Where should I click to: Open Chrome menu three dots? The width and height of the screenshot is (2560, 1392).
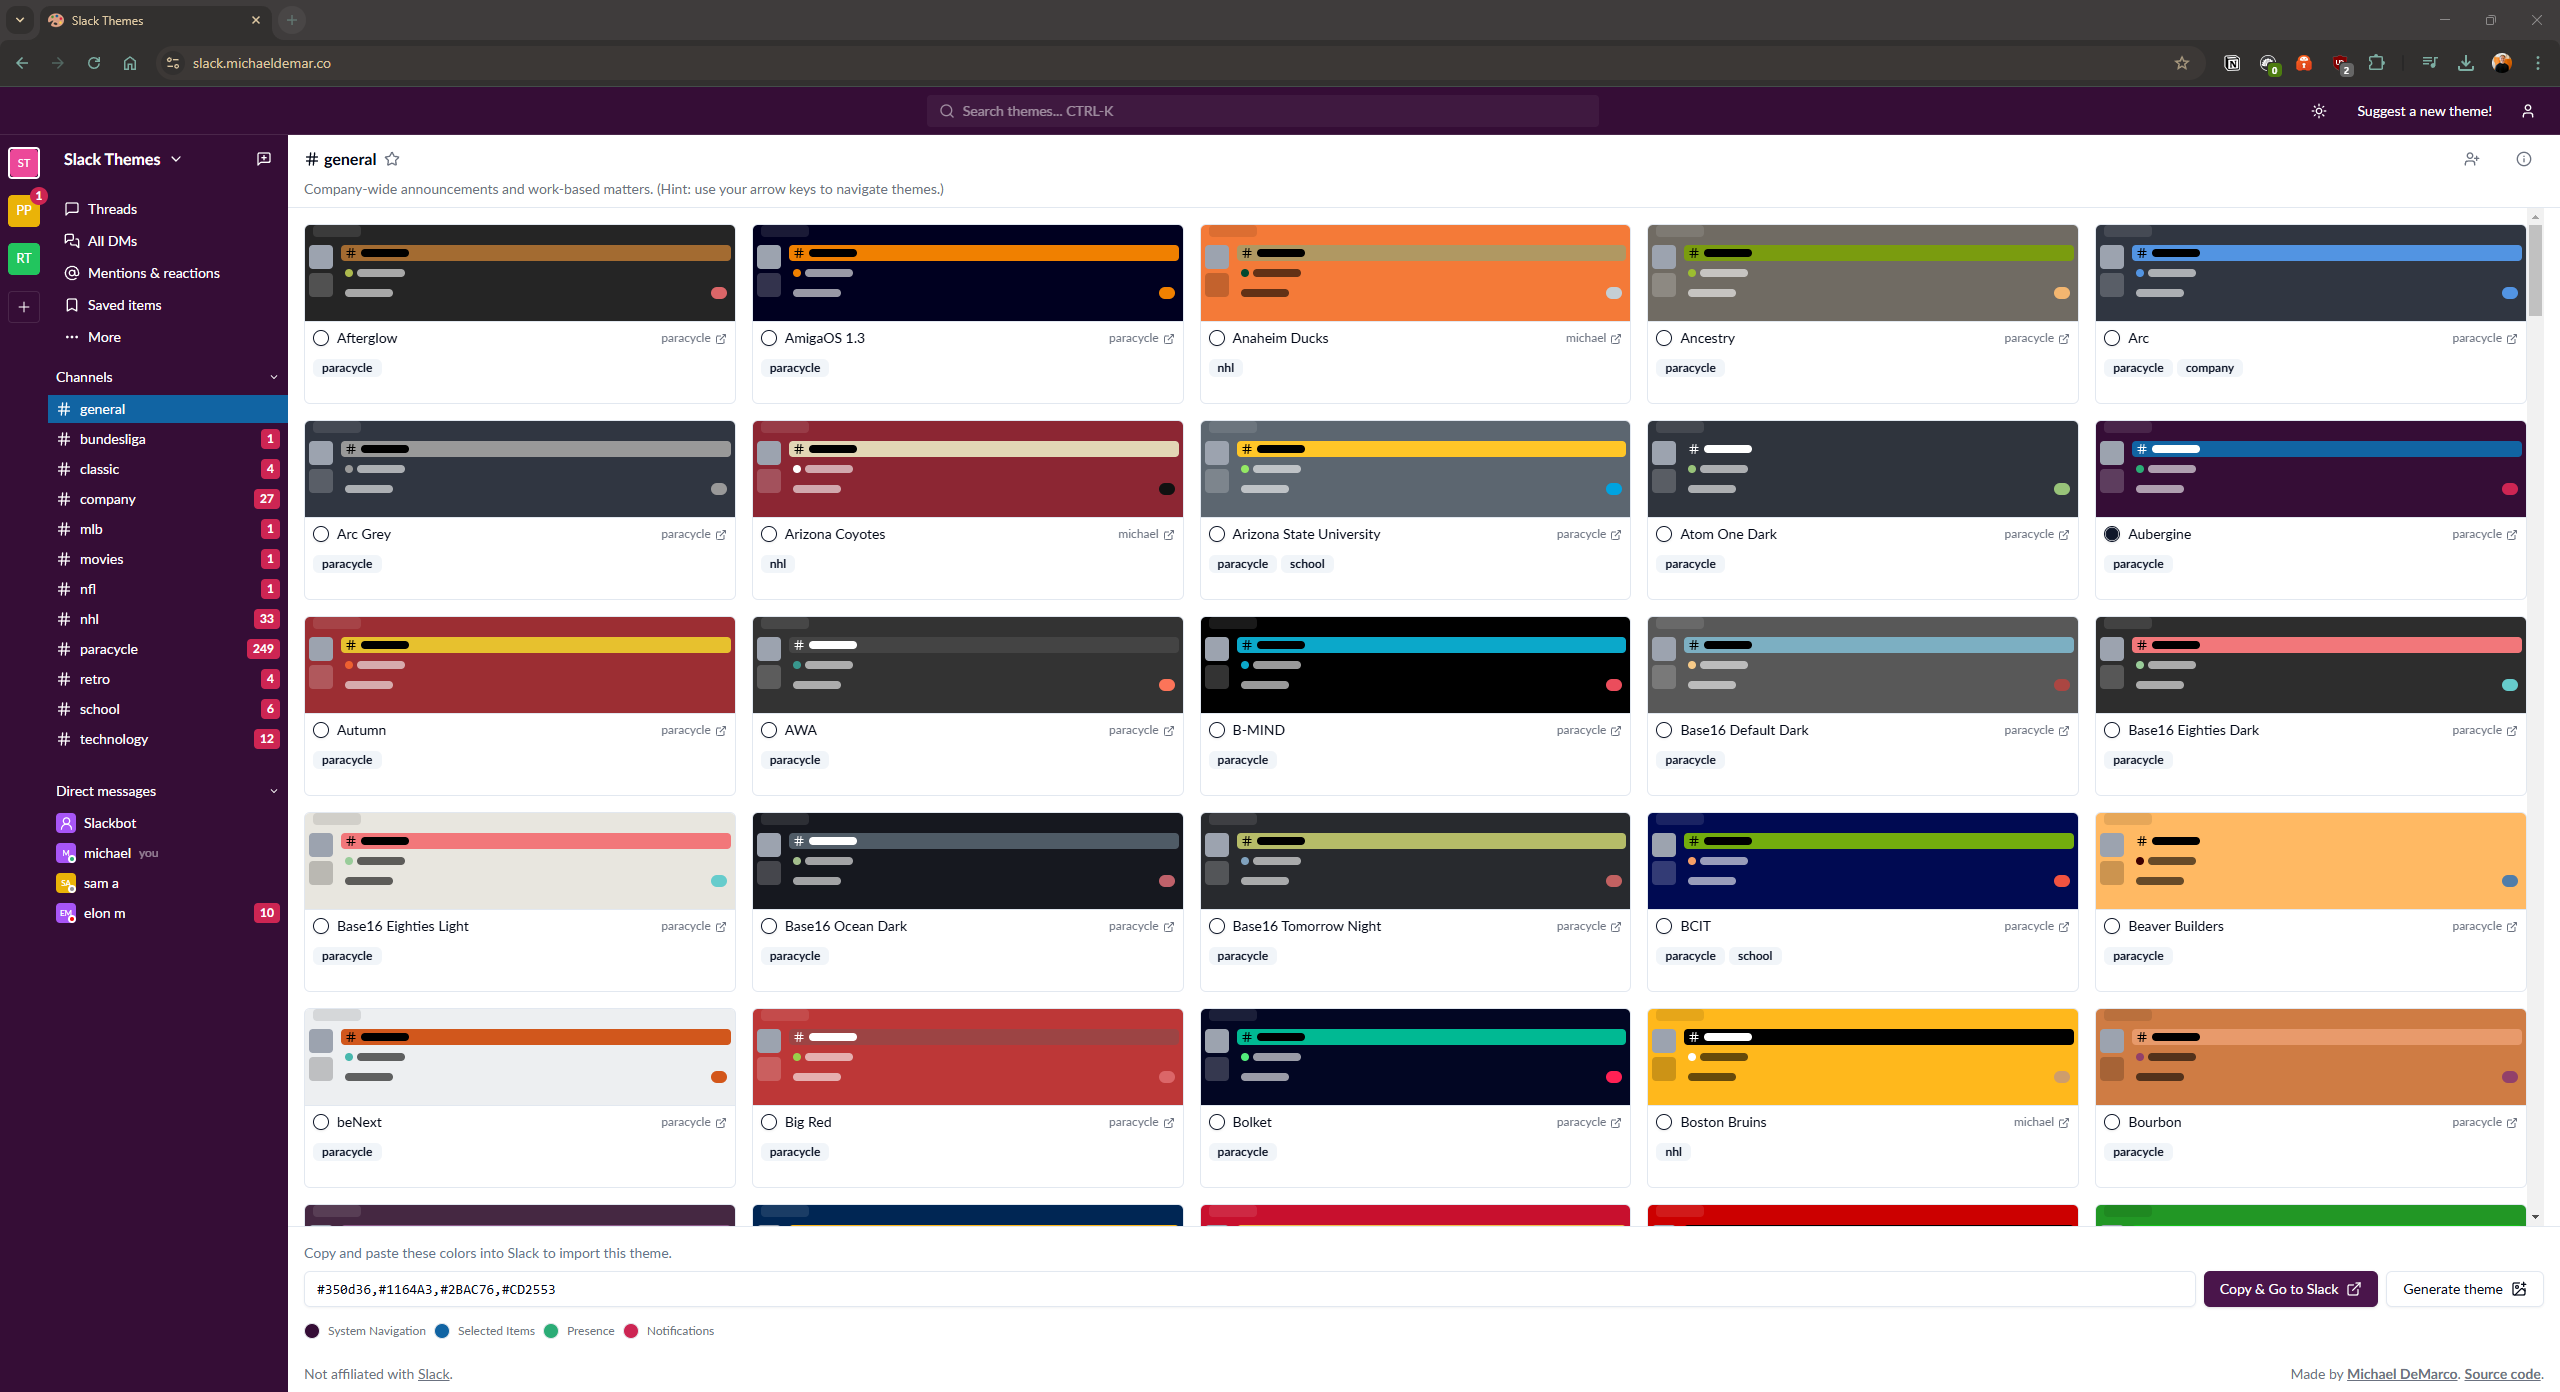pyautogui.click(x=2538, y=63)
